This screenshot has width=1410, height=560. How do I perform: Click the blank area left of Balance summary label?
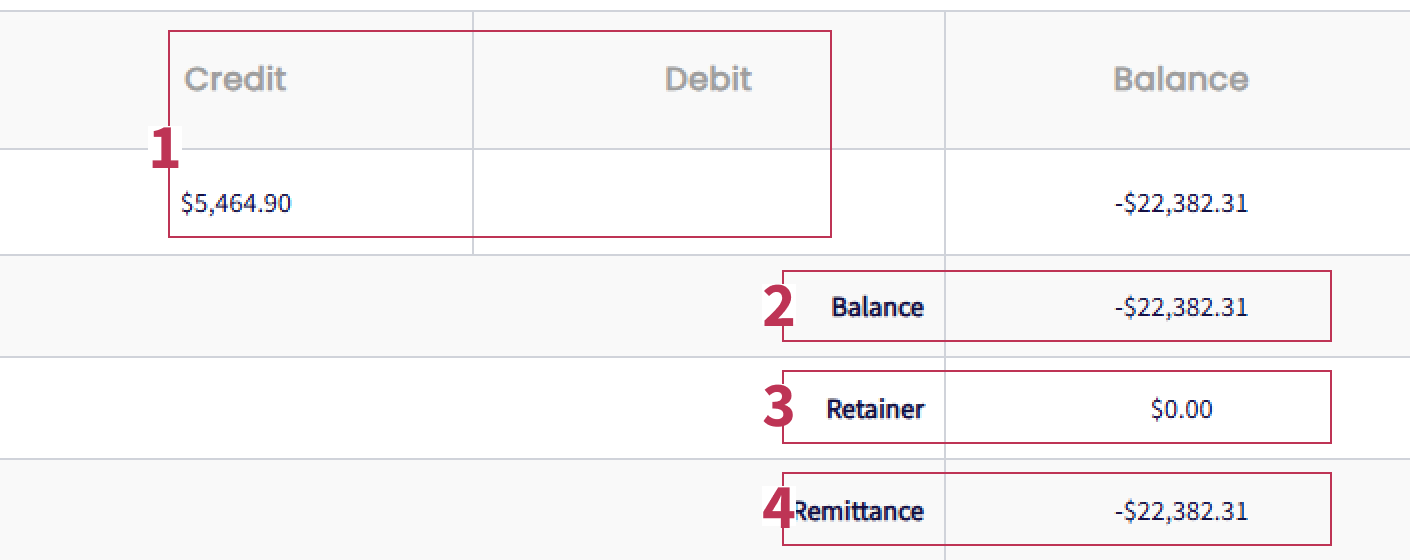pyautogui.click(x=380, y=307)
